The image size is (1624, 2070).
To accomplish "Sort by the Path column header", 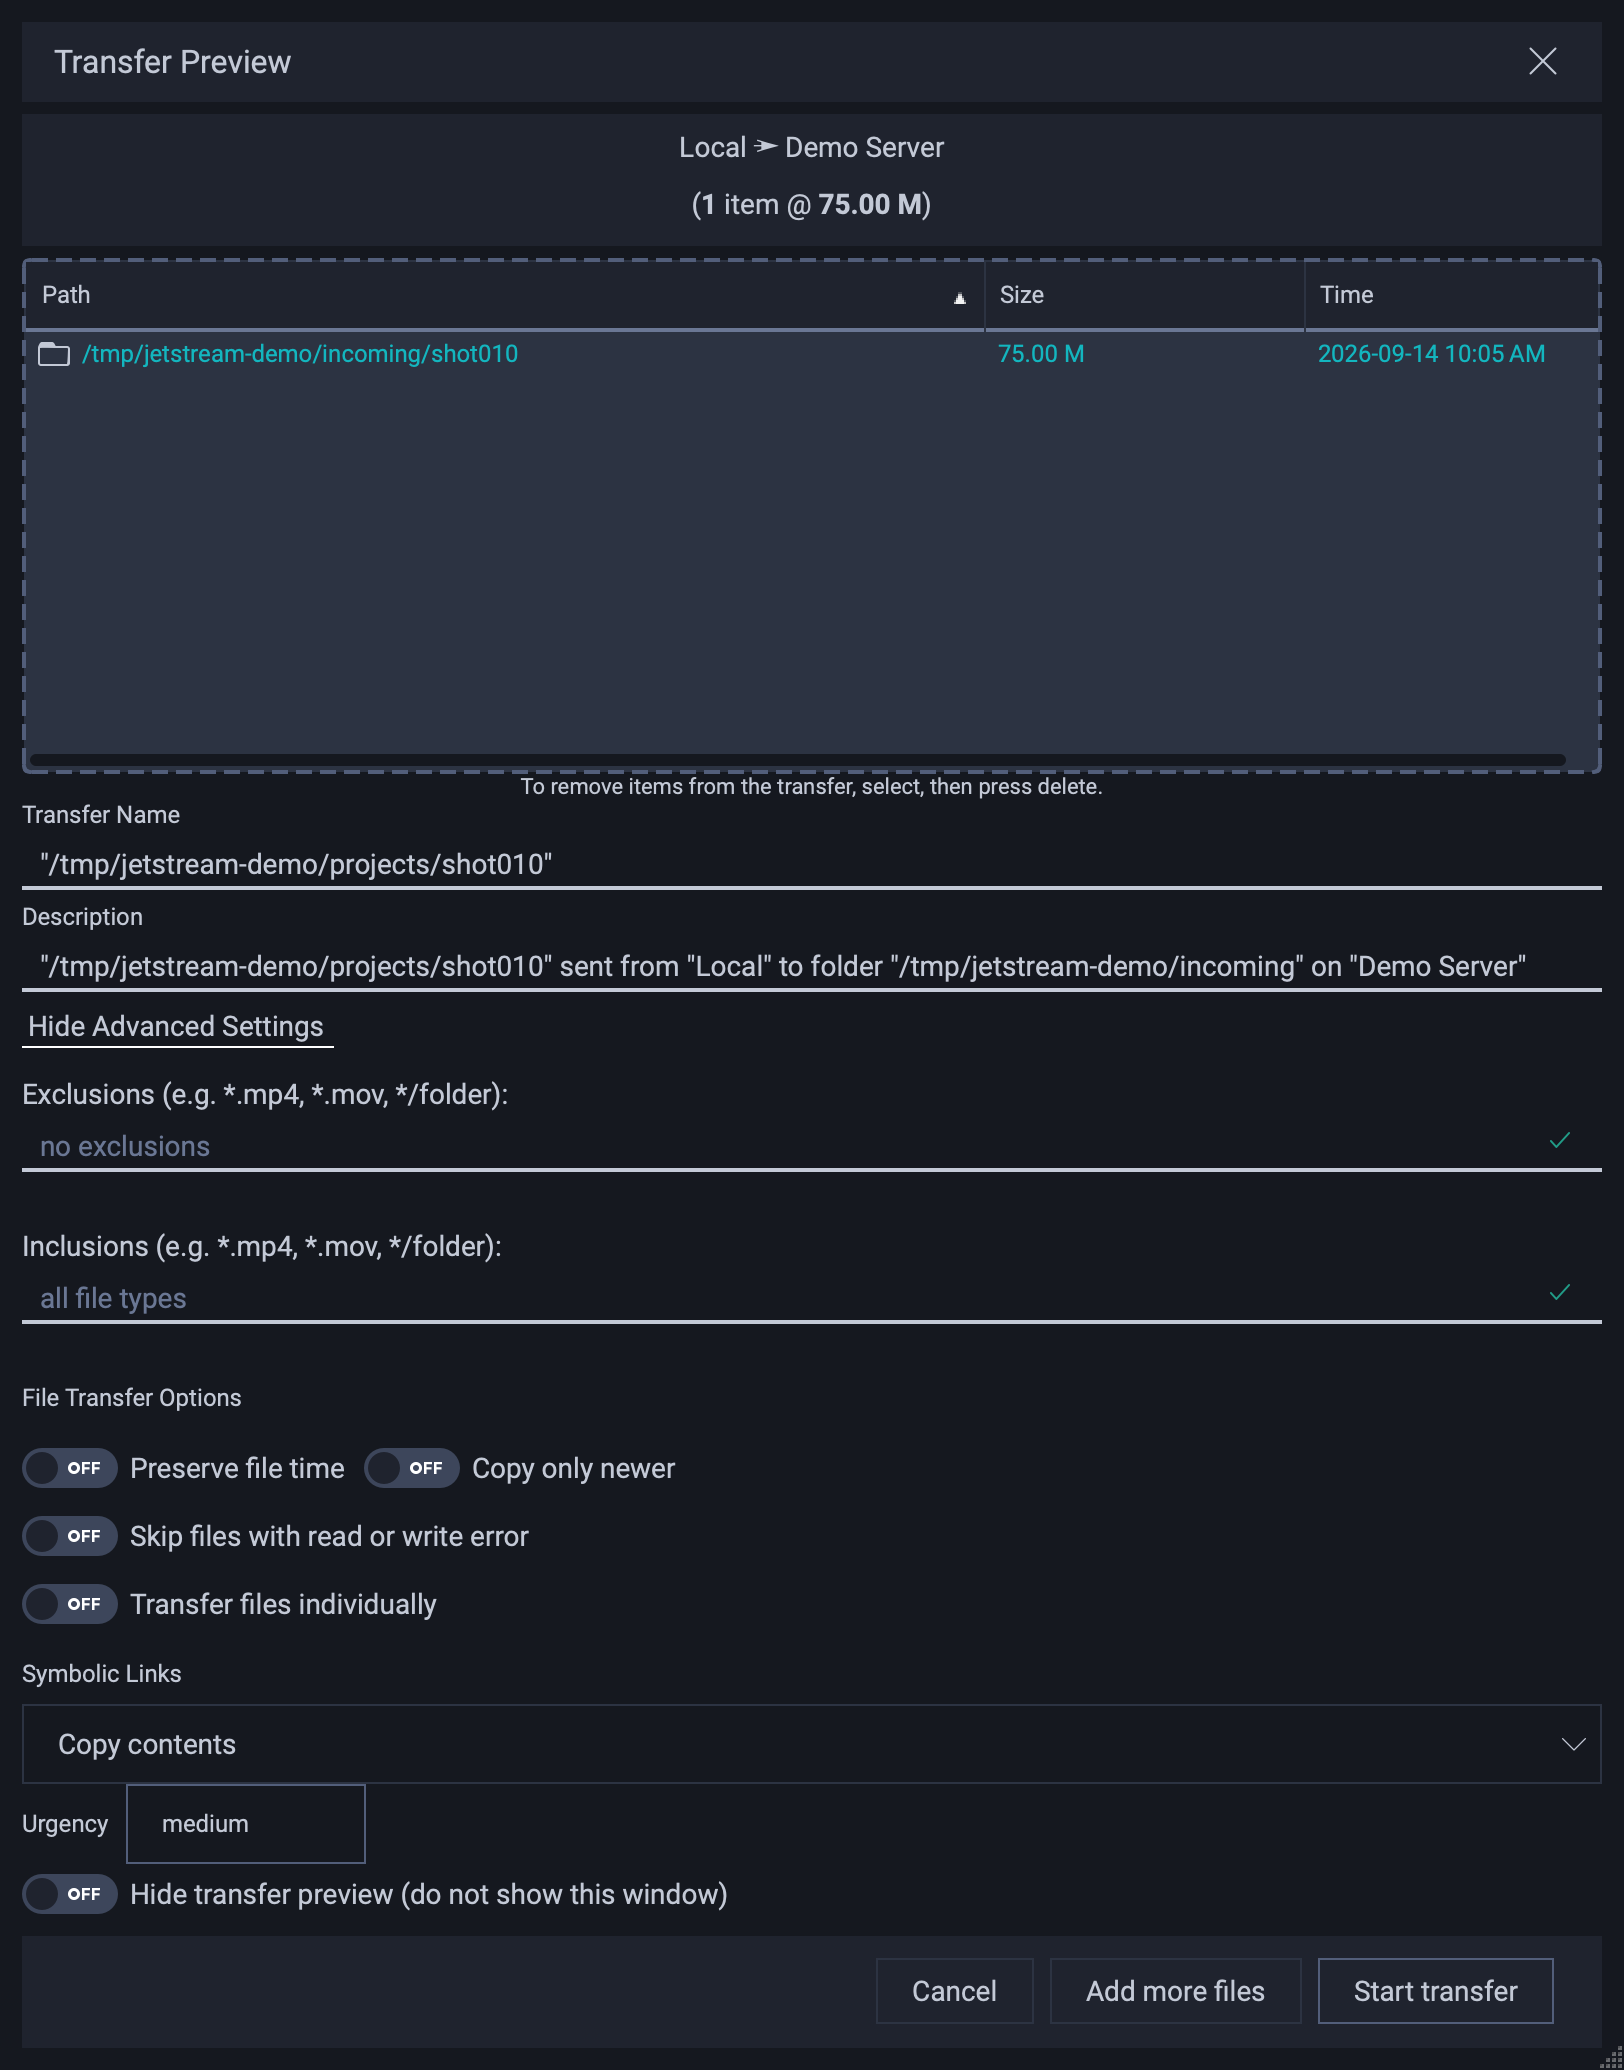I will pos(504,295).
